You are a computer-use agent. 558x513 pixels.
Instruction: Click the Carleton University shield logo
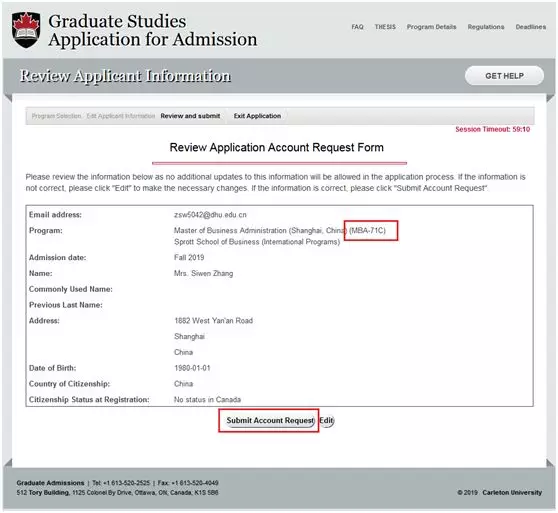(x=26, y=30)
